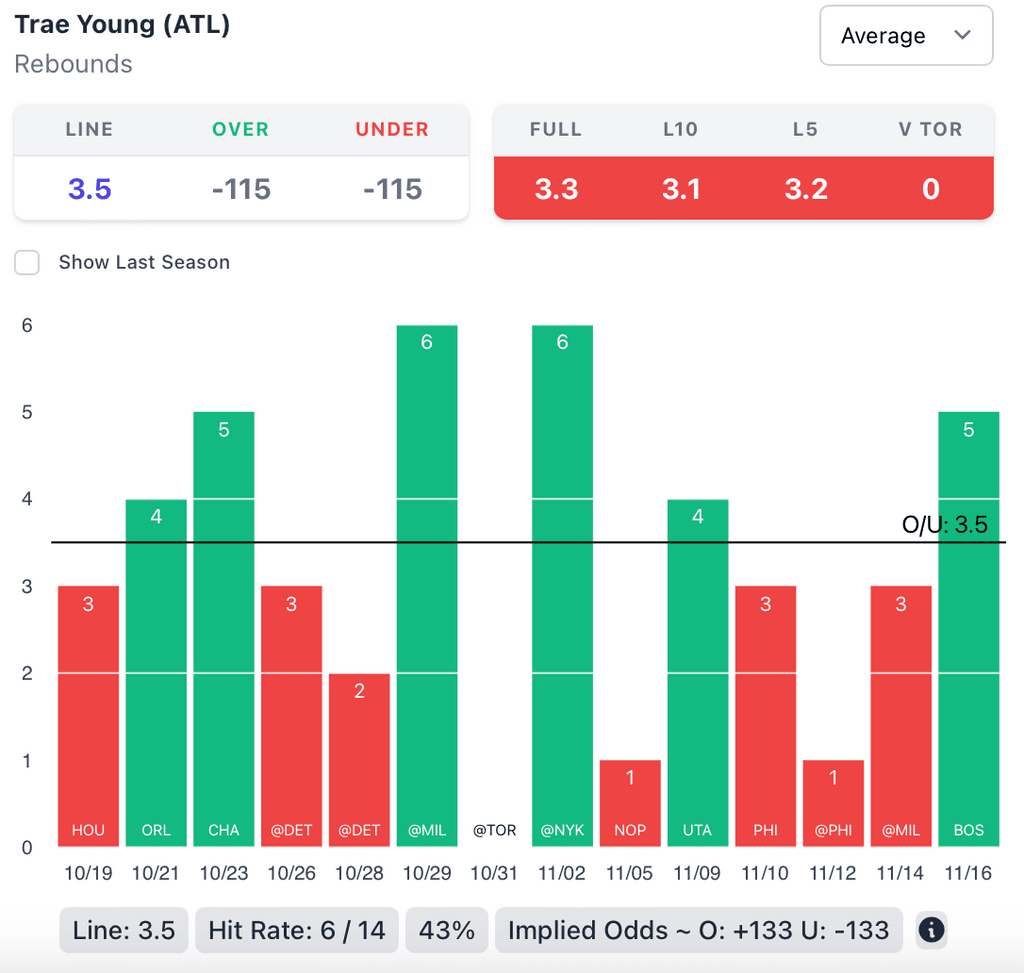The image size is (1024, 973).
Task: Click the LINE column header
Action: click(x=89, y=129)
